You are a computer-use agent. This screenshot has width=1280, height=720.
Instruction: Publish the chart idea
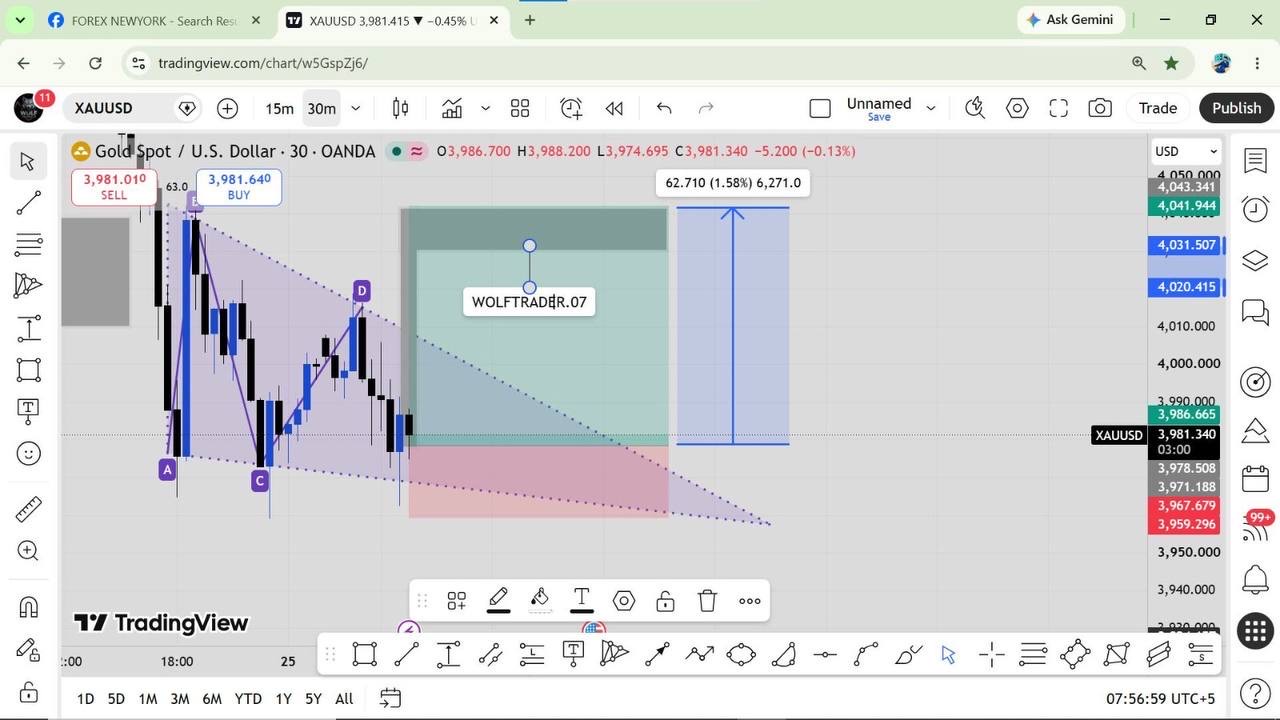[1236, 108]
